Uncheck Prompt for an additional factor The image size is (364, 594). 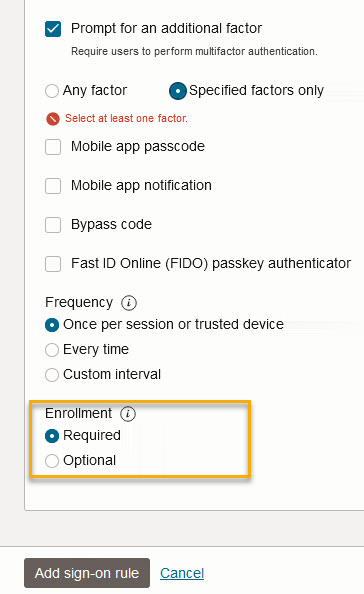click(53, 29)
